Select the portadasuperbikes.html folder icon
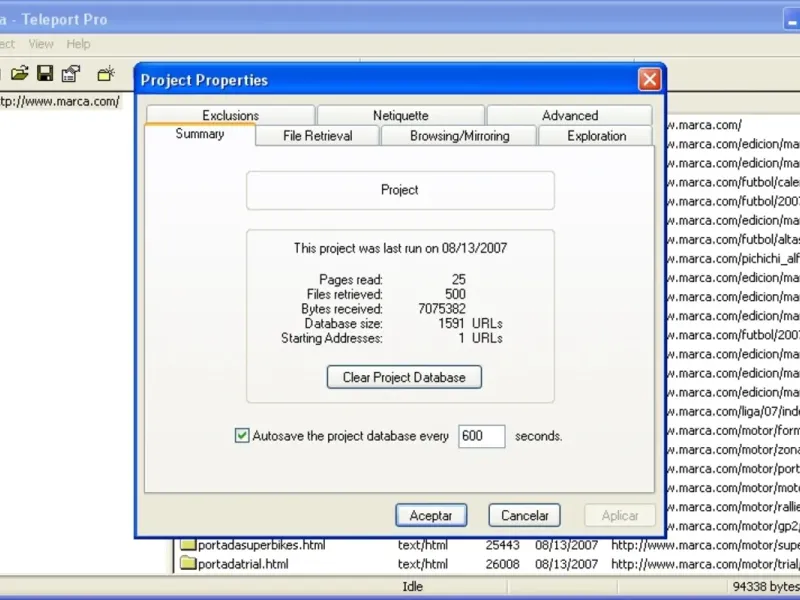This screenshot has height=600, width=800. tap(189, 544)
